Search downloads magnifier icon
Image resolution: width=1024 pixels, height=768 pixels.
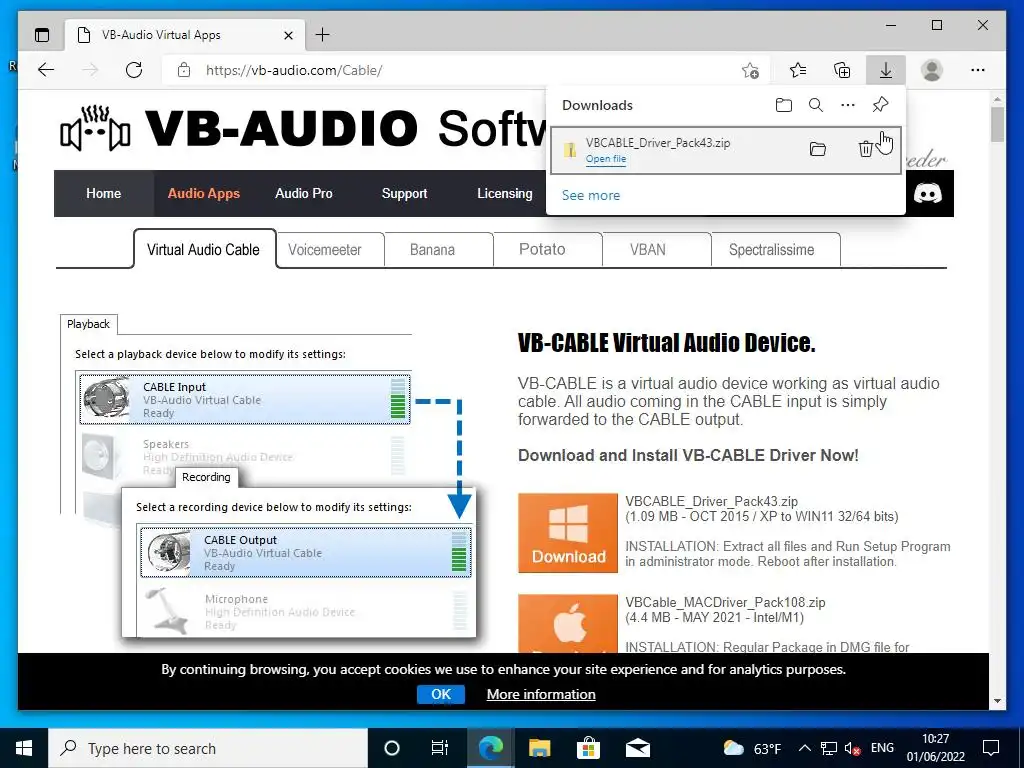(816, 105)
